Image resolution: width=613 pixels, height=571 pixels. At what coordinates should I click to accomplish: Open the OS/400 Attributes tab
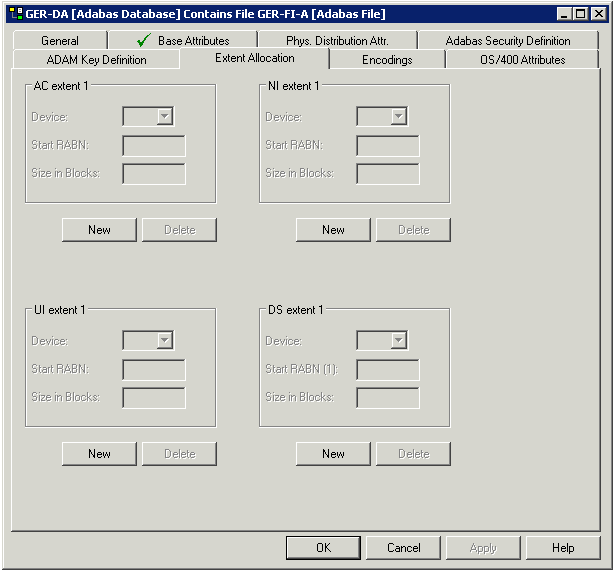(522, 60)
